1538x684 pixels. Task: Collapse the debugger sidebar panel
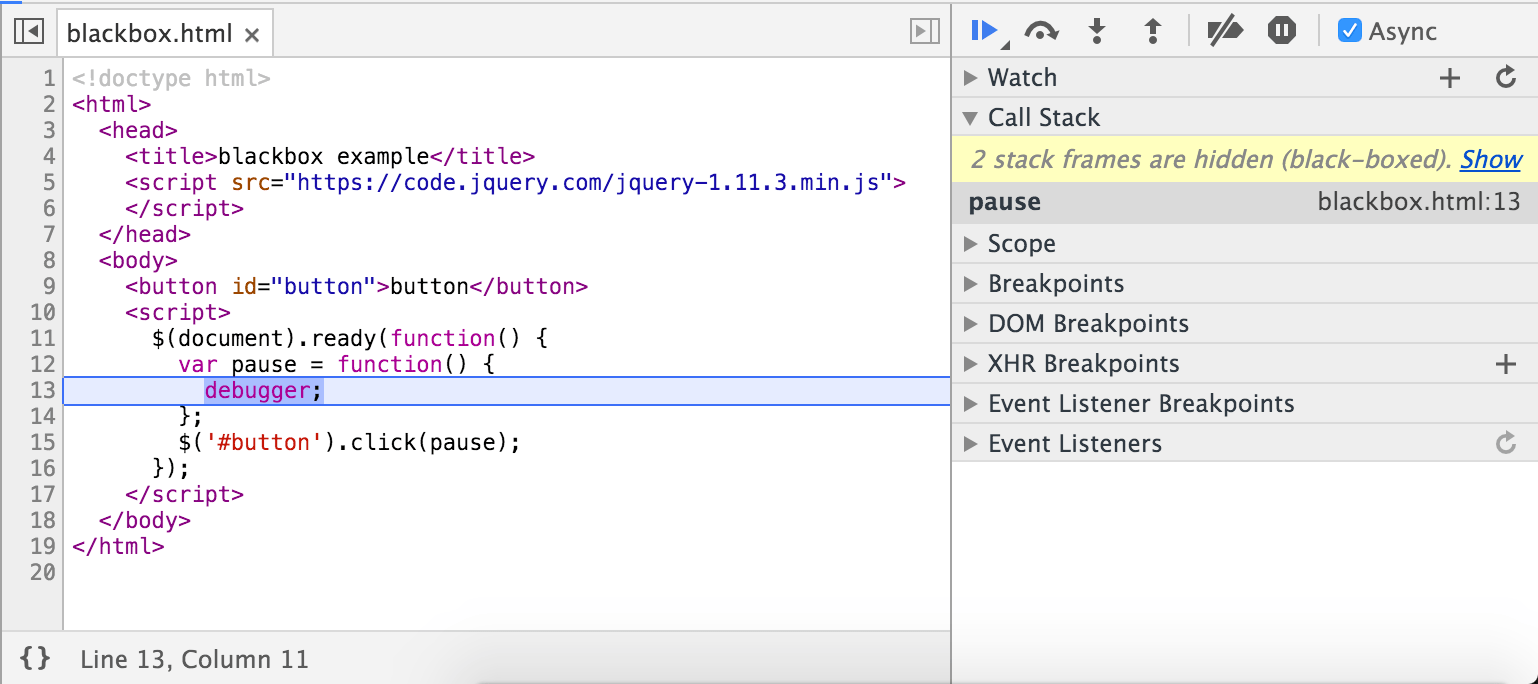click(x=924, y=33)
